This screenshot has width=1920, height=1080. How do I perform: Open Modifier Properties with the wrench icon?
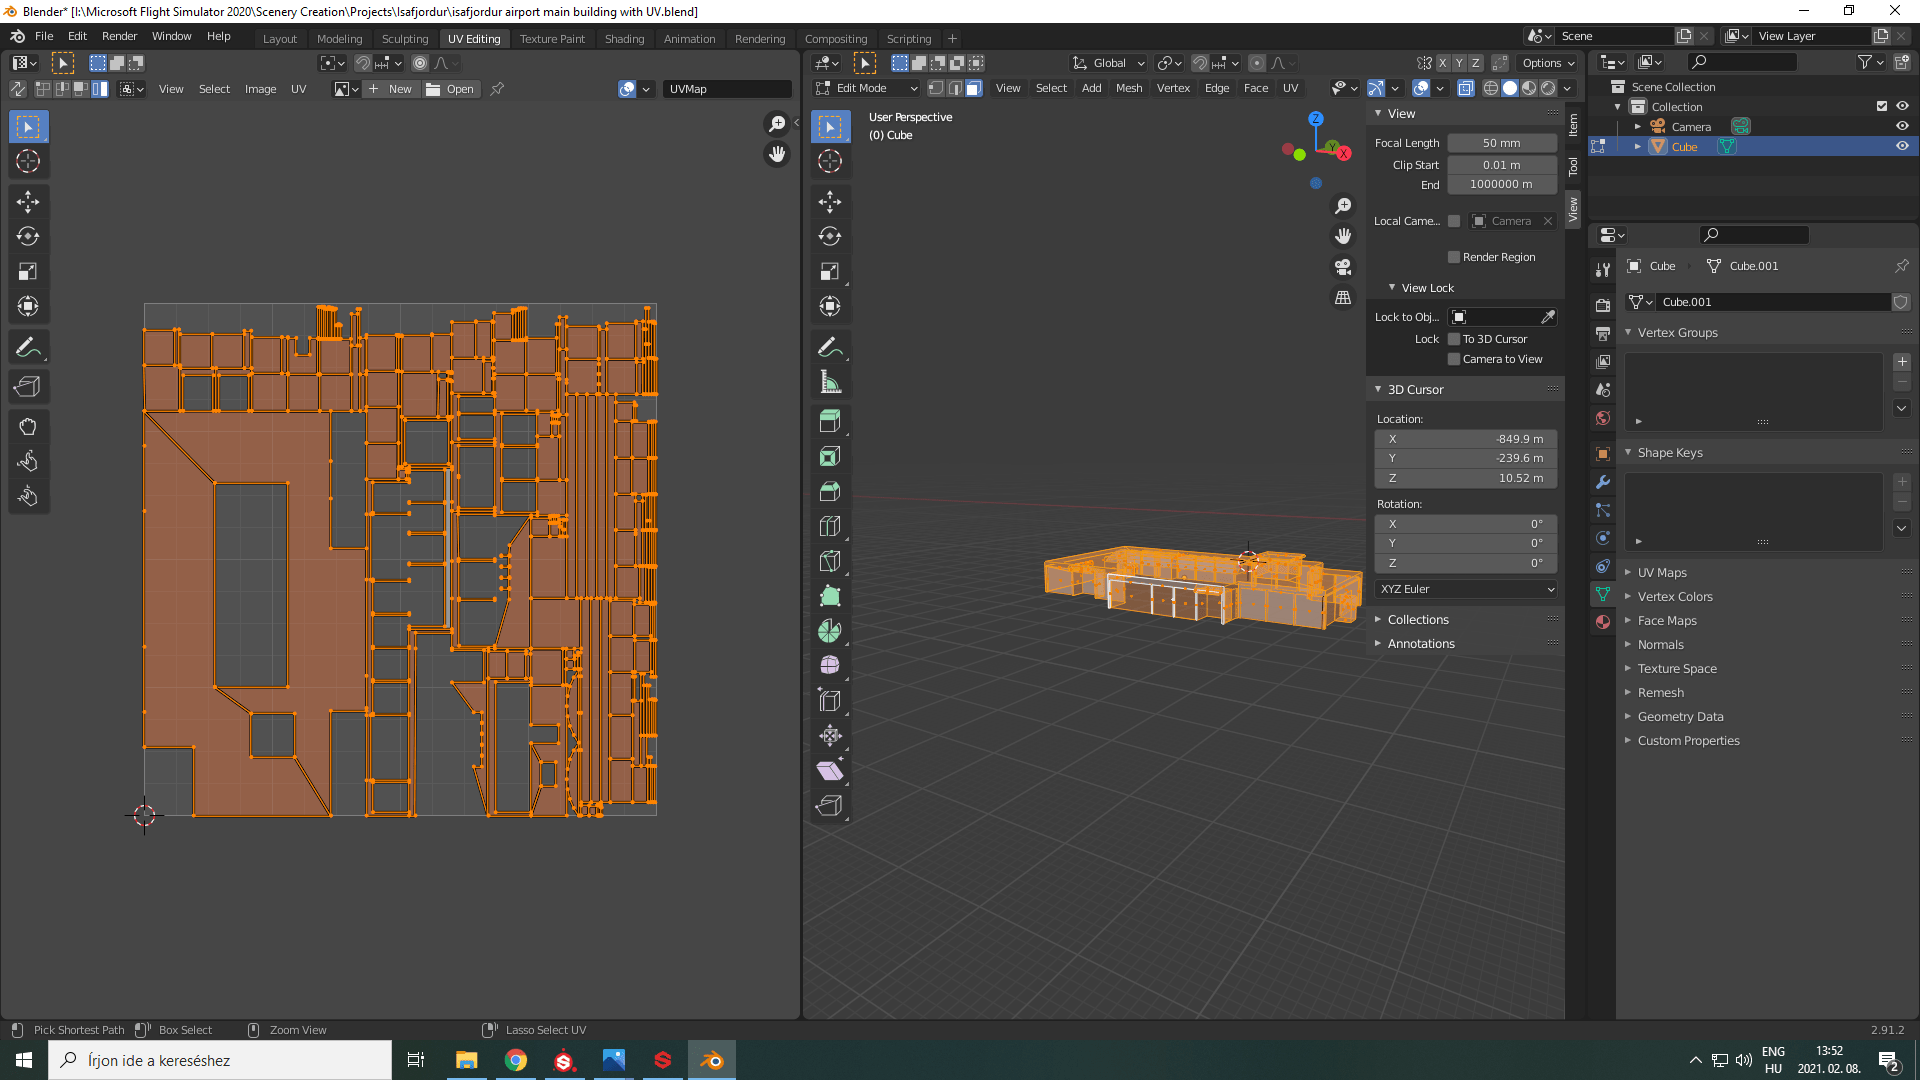click(1603, 481)
